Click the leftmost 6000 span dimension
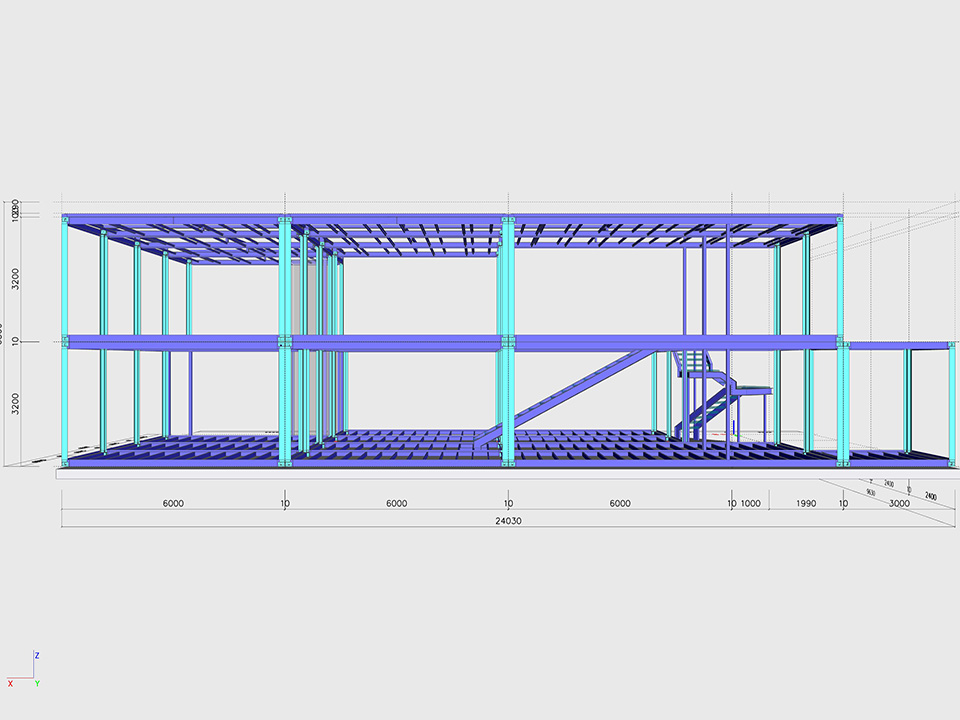This screenshot has height=720, width=960. click(x=173, y=504)
